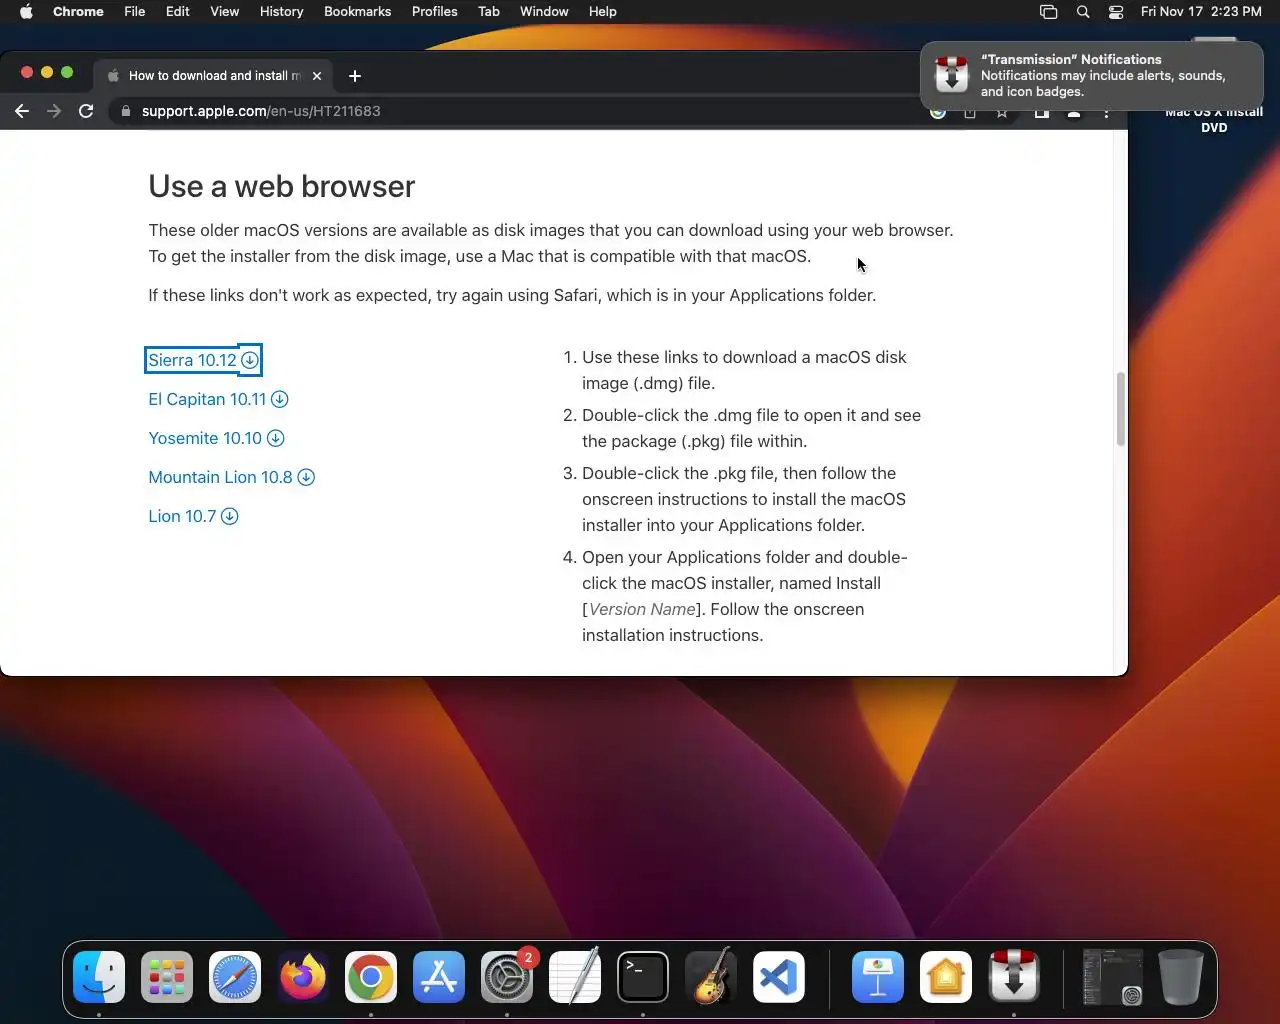This screenshot has width=1280, height=1024.
Task: Open System Settings from the Dock
Action: pyautogui.click(x=507, y=977)
